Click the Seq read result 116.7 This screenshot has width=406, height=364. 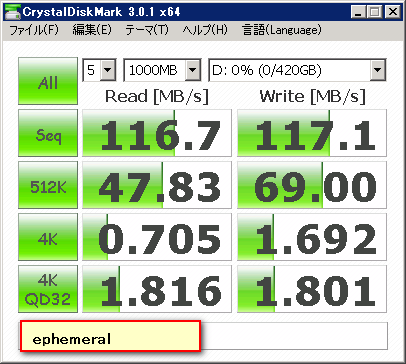point(157,133)
